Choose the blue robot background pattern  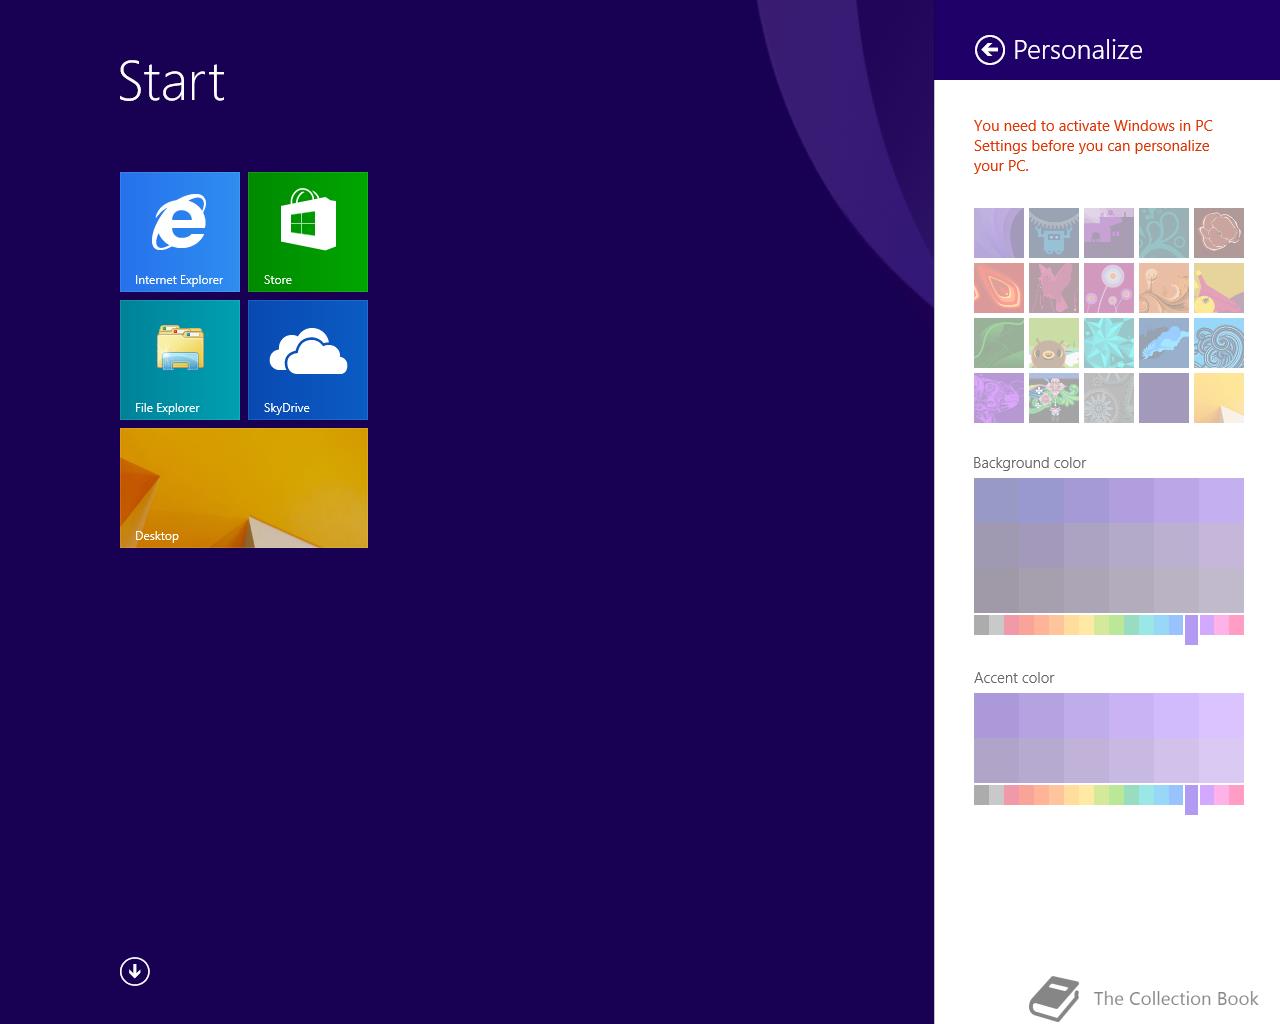(1054, 233)
